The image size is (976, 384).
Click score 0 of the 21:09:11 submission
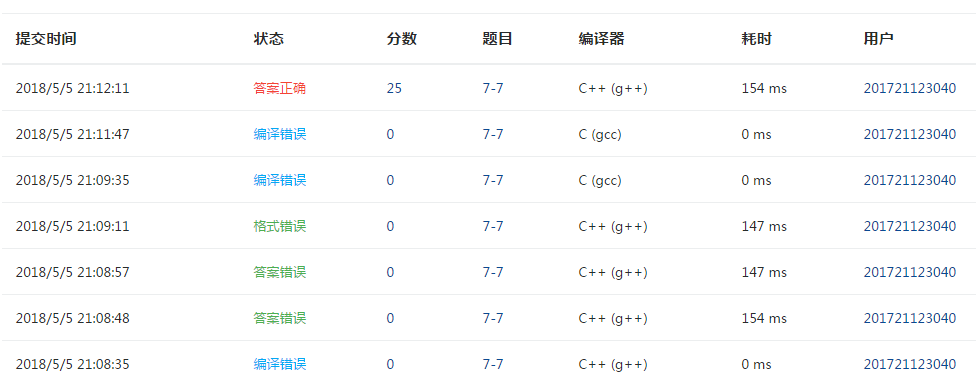pos(390,227)
